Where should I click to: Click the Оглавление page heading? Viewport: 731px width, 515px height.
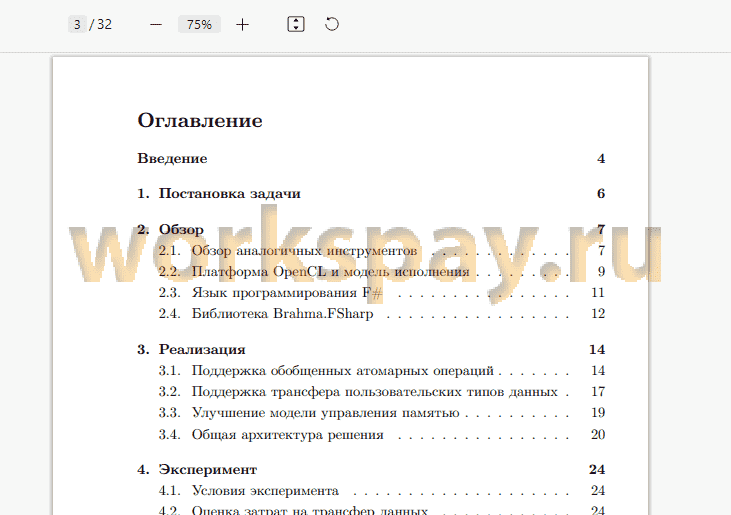click(x=200, y=120)
